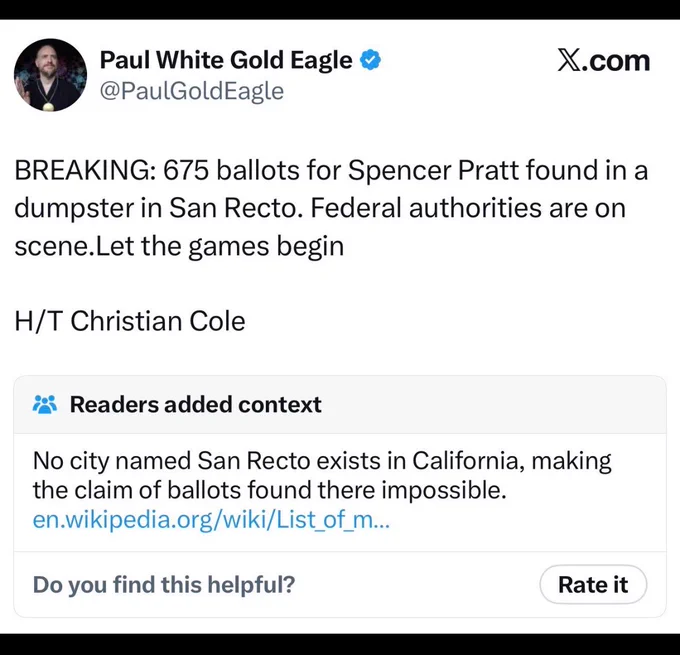The height and width of the screenshot is (655, 680).
Task: Click the word dumpster in the post
Action: [73, 209]
